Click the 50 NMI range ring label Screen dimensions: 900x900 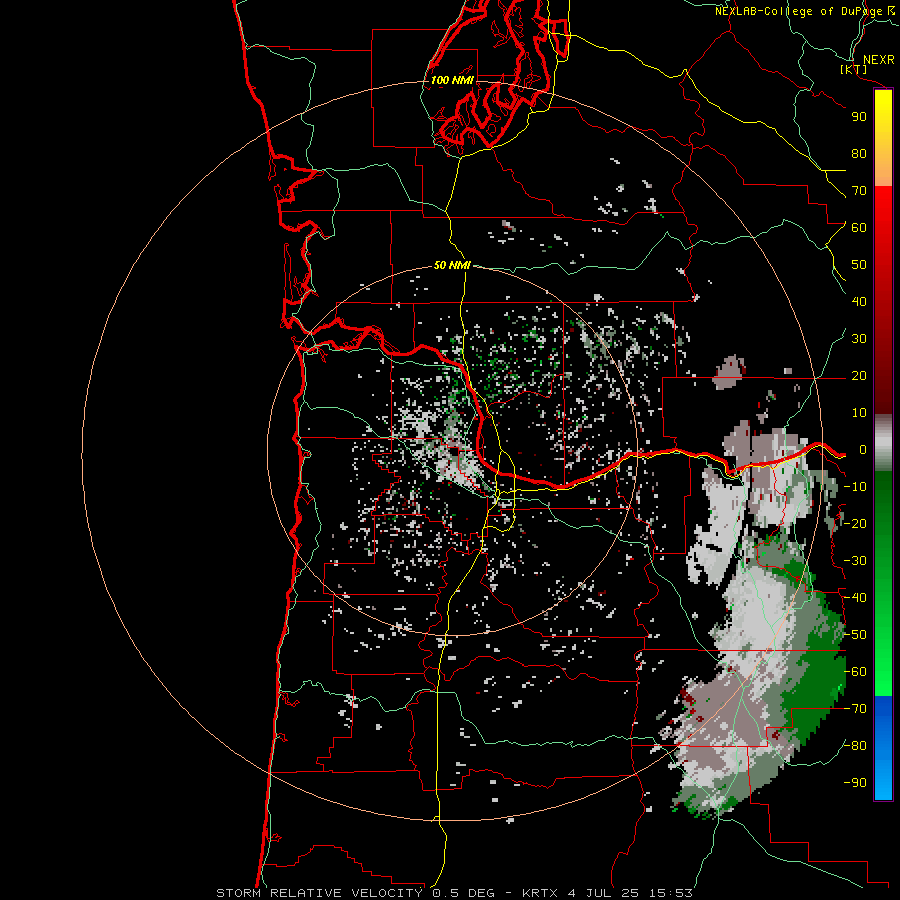point(452,265)
